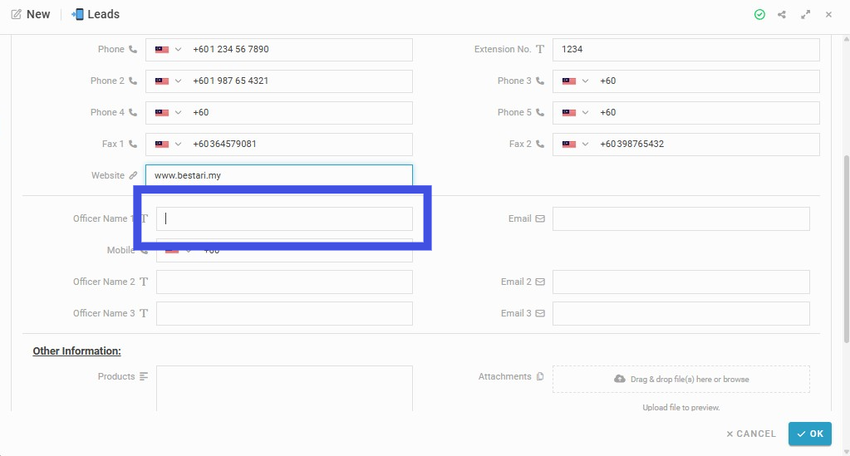Click the envelope icon beside Email 2
The width and height of the screenshot is (850, 456).
tap(540, 281)
